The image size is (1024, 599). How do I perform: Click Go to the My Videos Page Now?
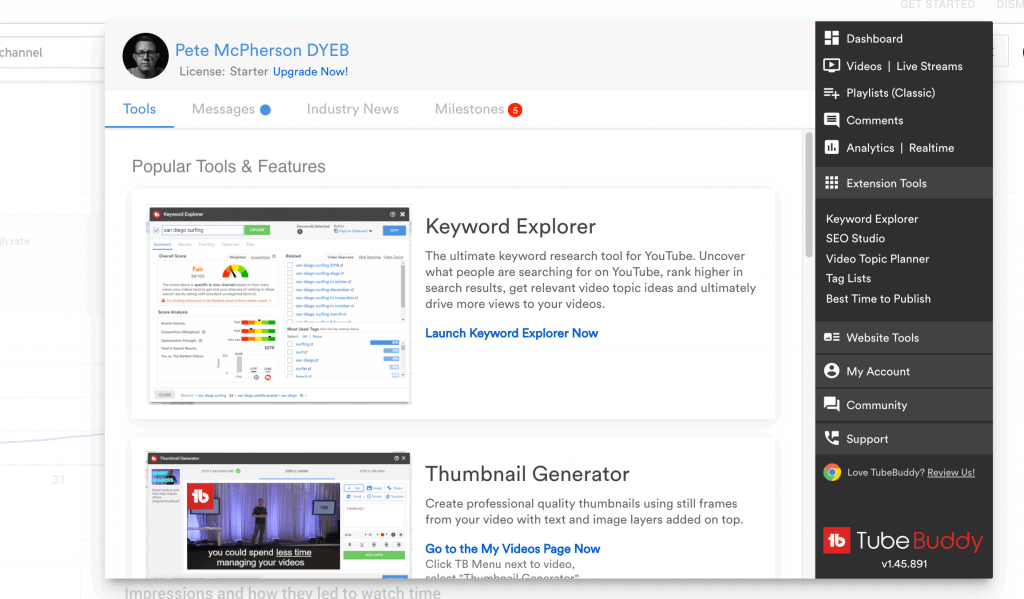(513, 549)
